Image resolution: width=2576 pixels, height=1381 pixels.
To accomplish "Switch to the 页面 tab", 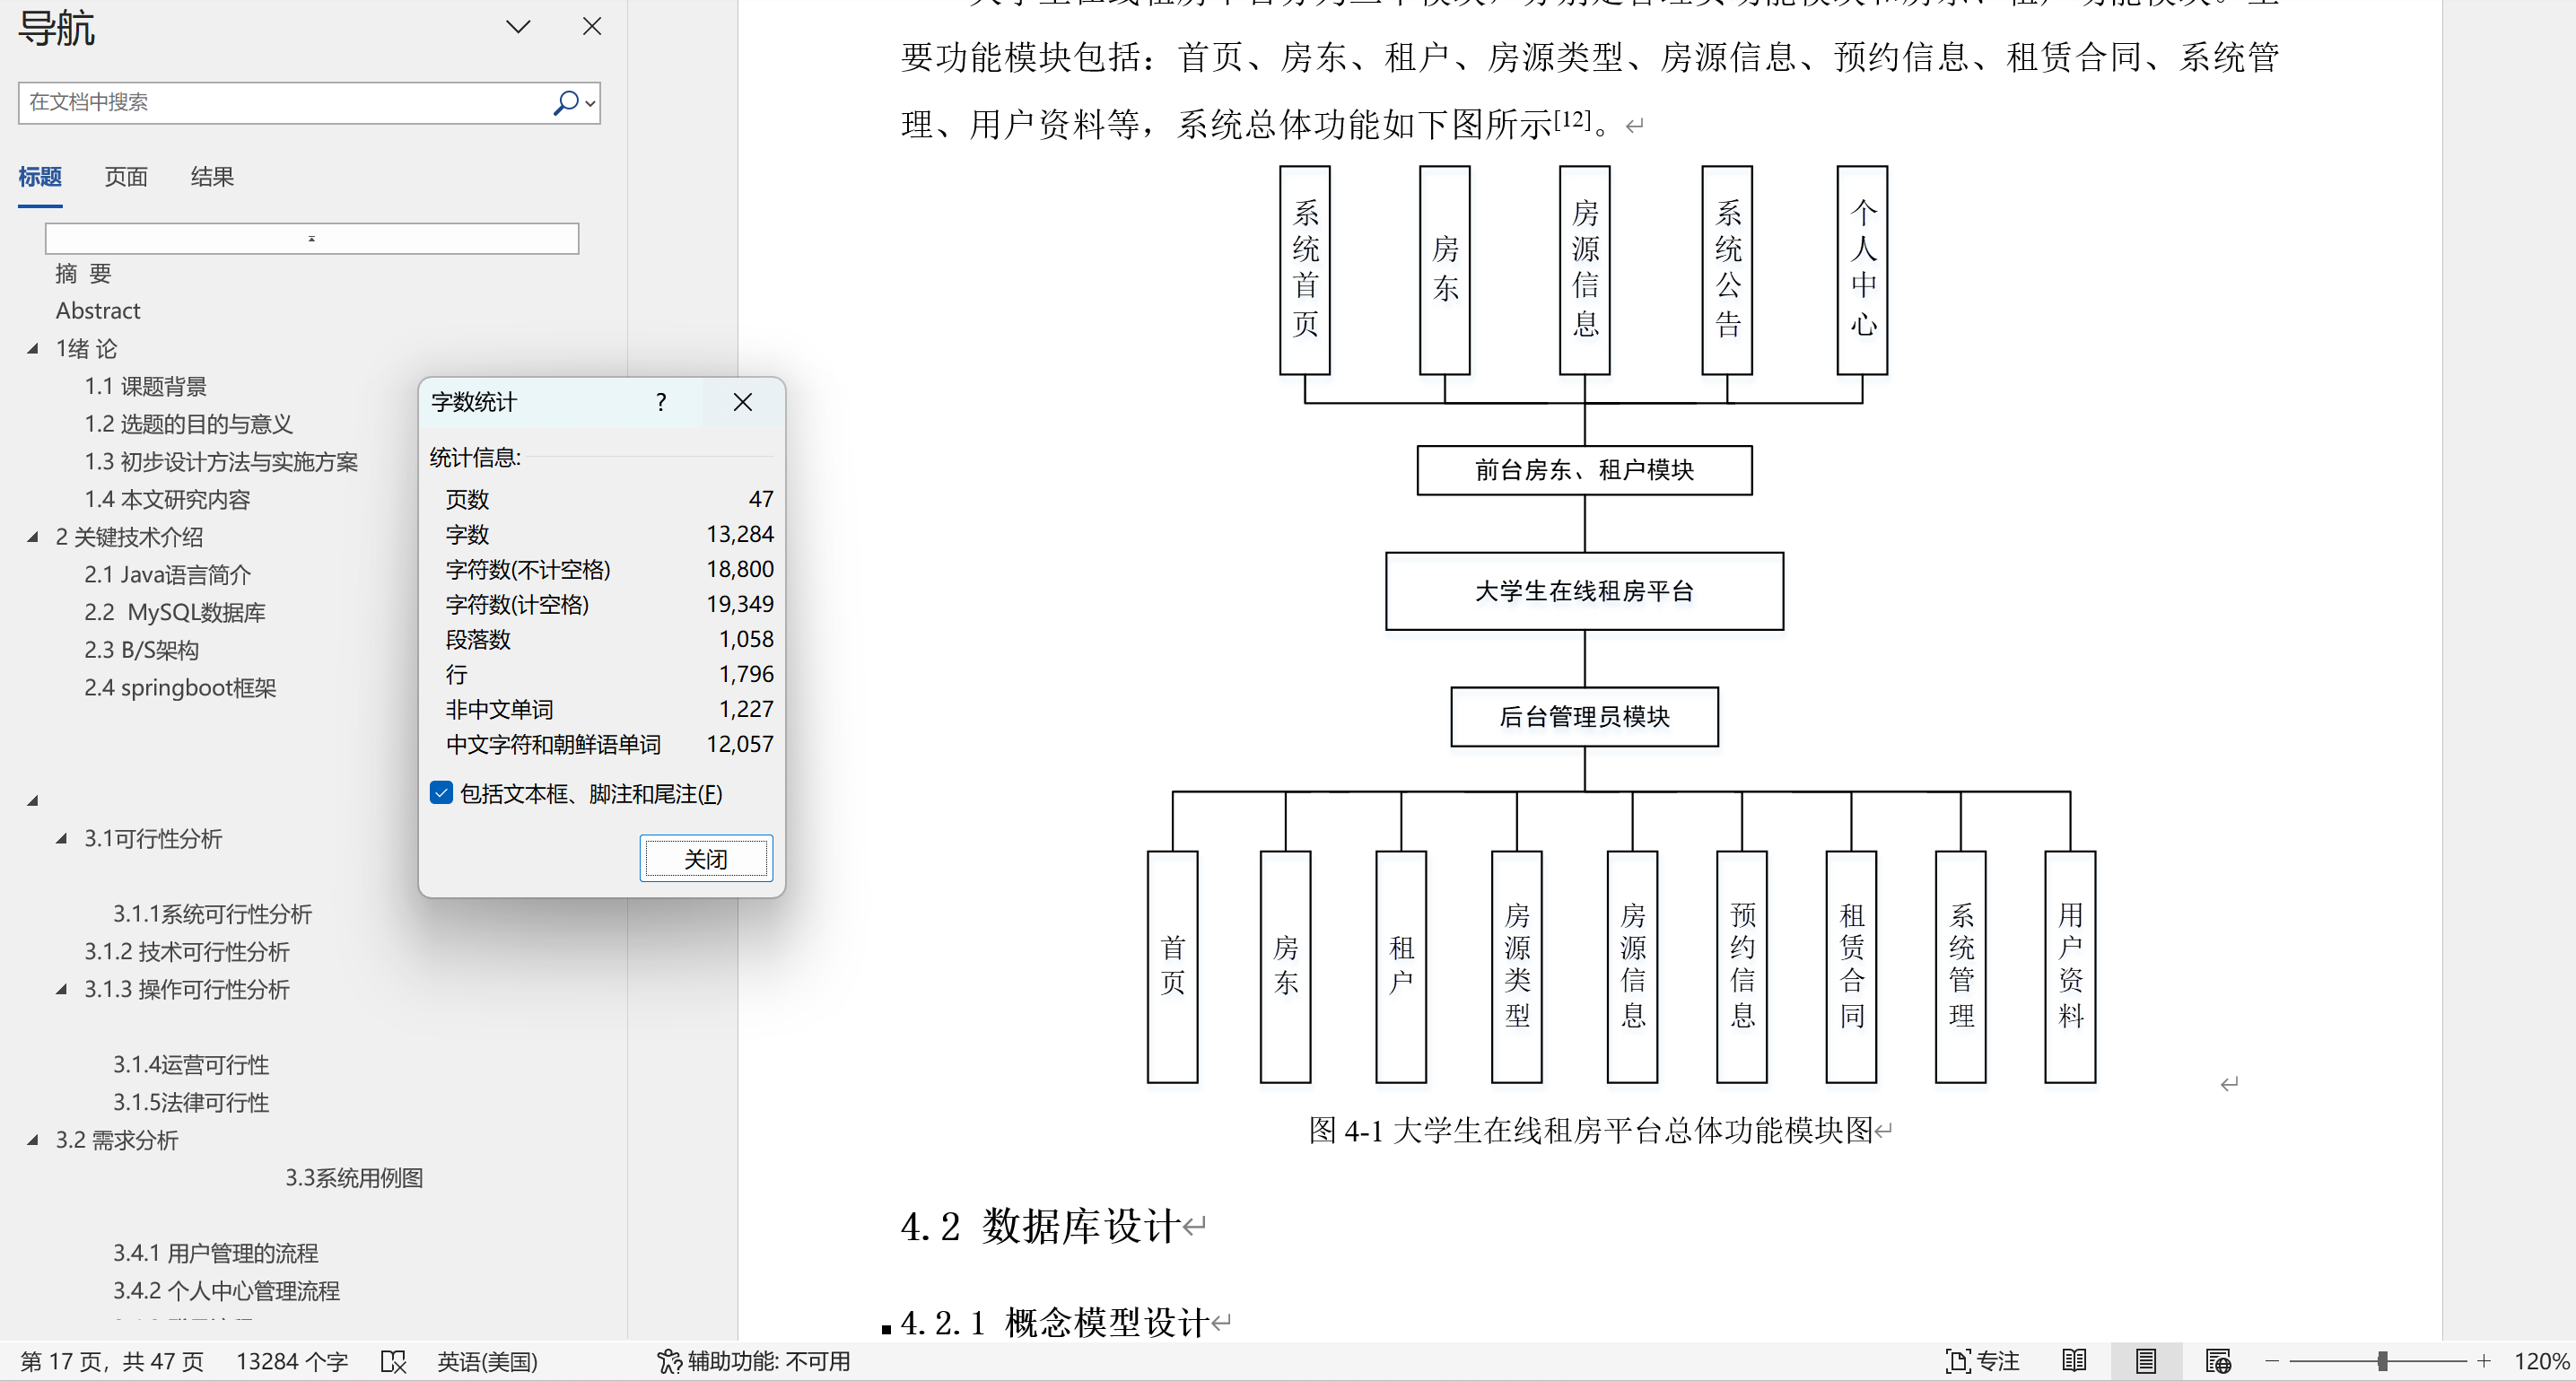I will coord(126,177).
